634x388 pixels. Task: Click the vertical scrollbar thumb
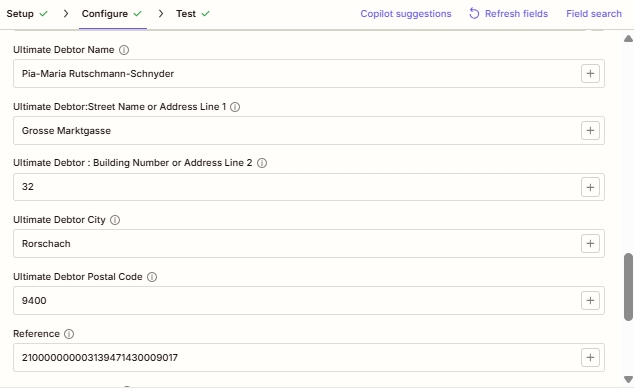(x=628, y=287)
